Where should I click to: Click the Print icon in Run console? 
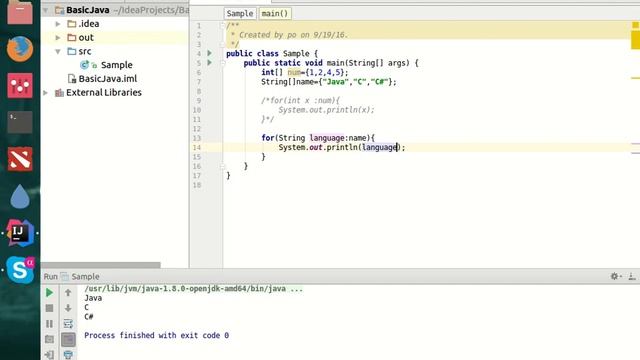68,354
